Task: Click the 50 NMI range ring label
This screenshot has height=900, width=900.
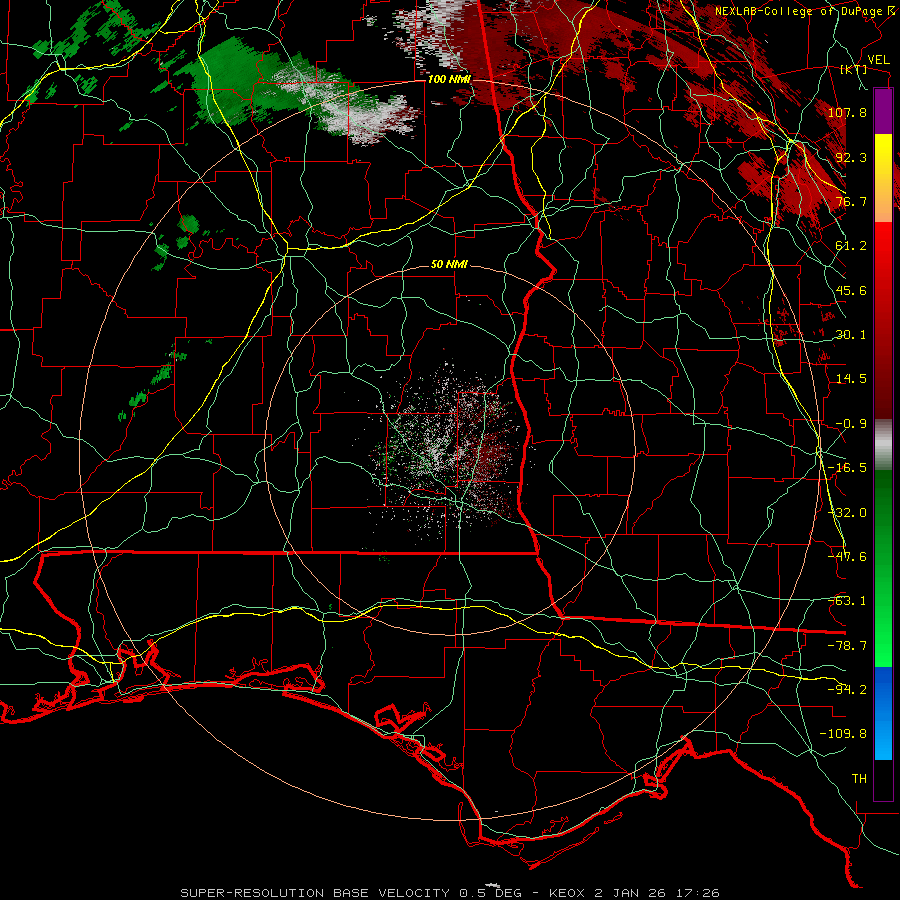Action: click(449, 265)
